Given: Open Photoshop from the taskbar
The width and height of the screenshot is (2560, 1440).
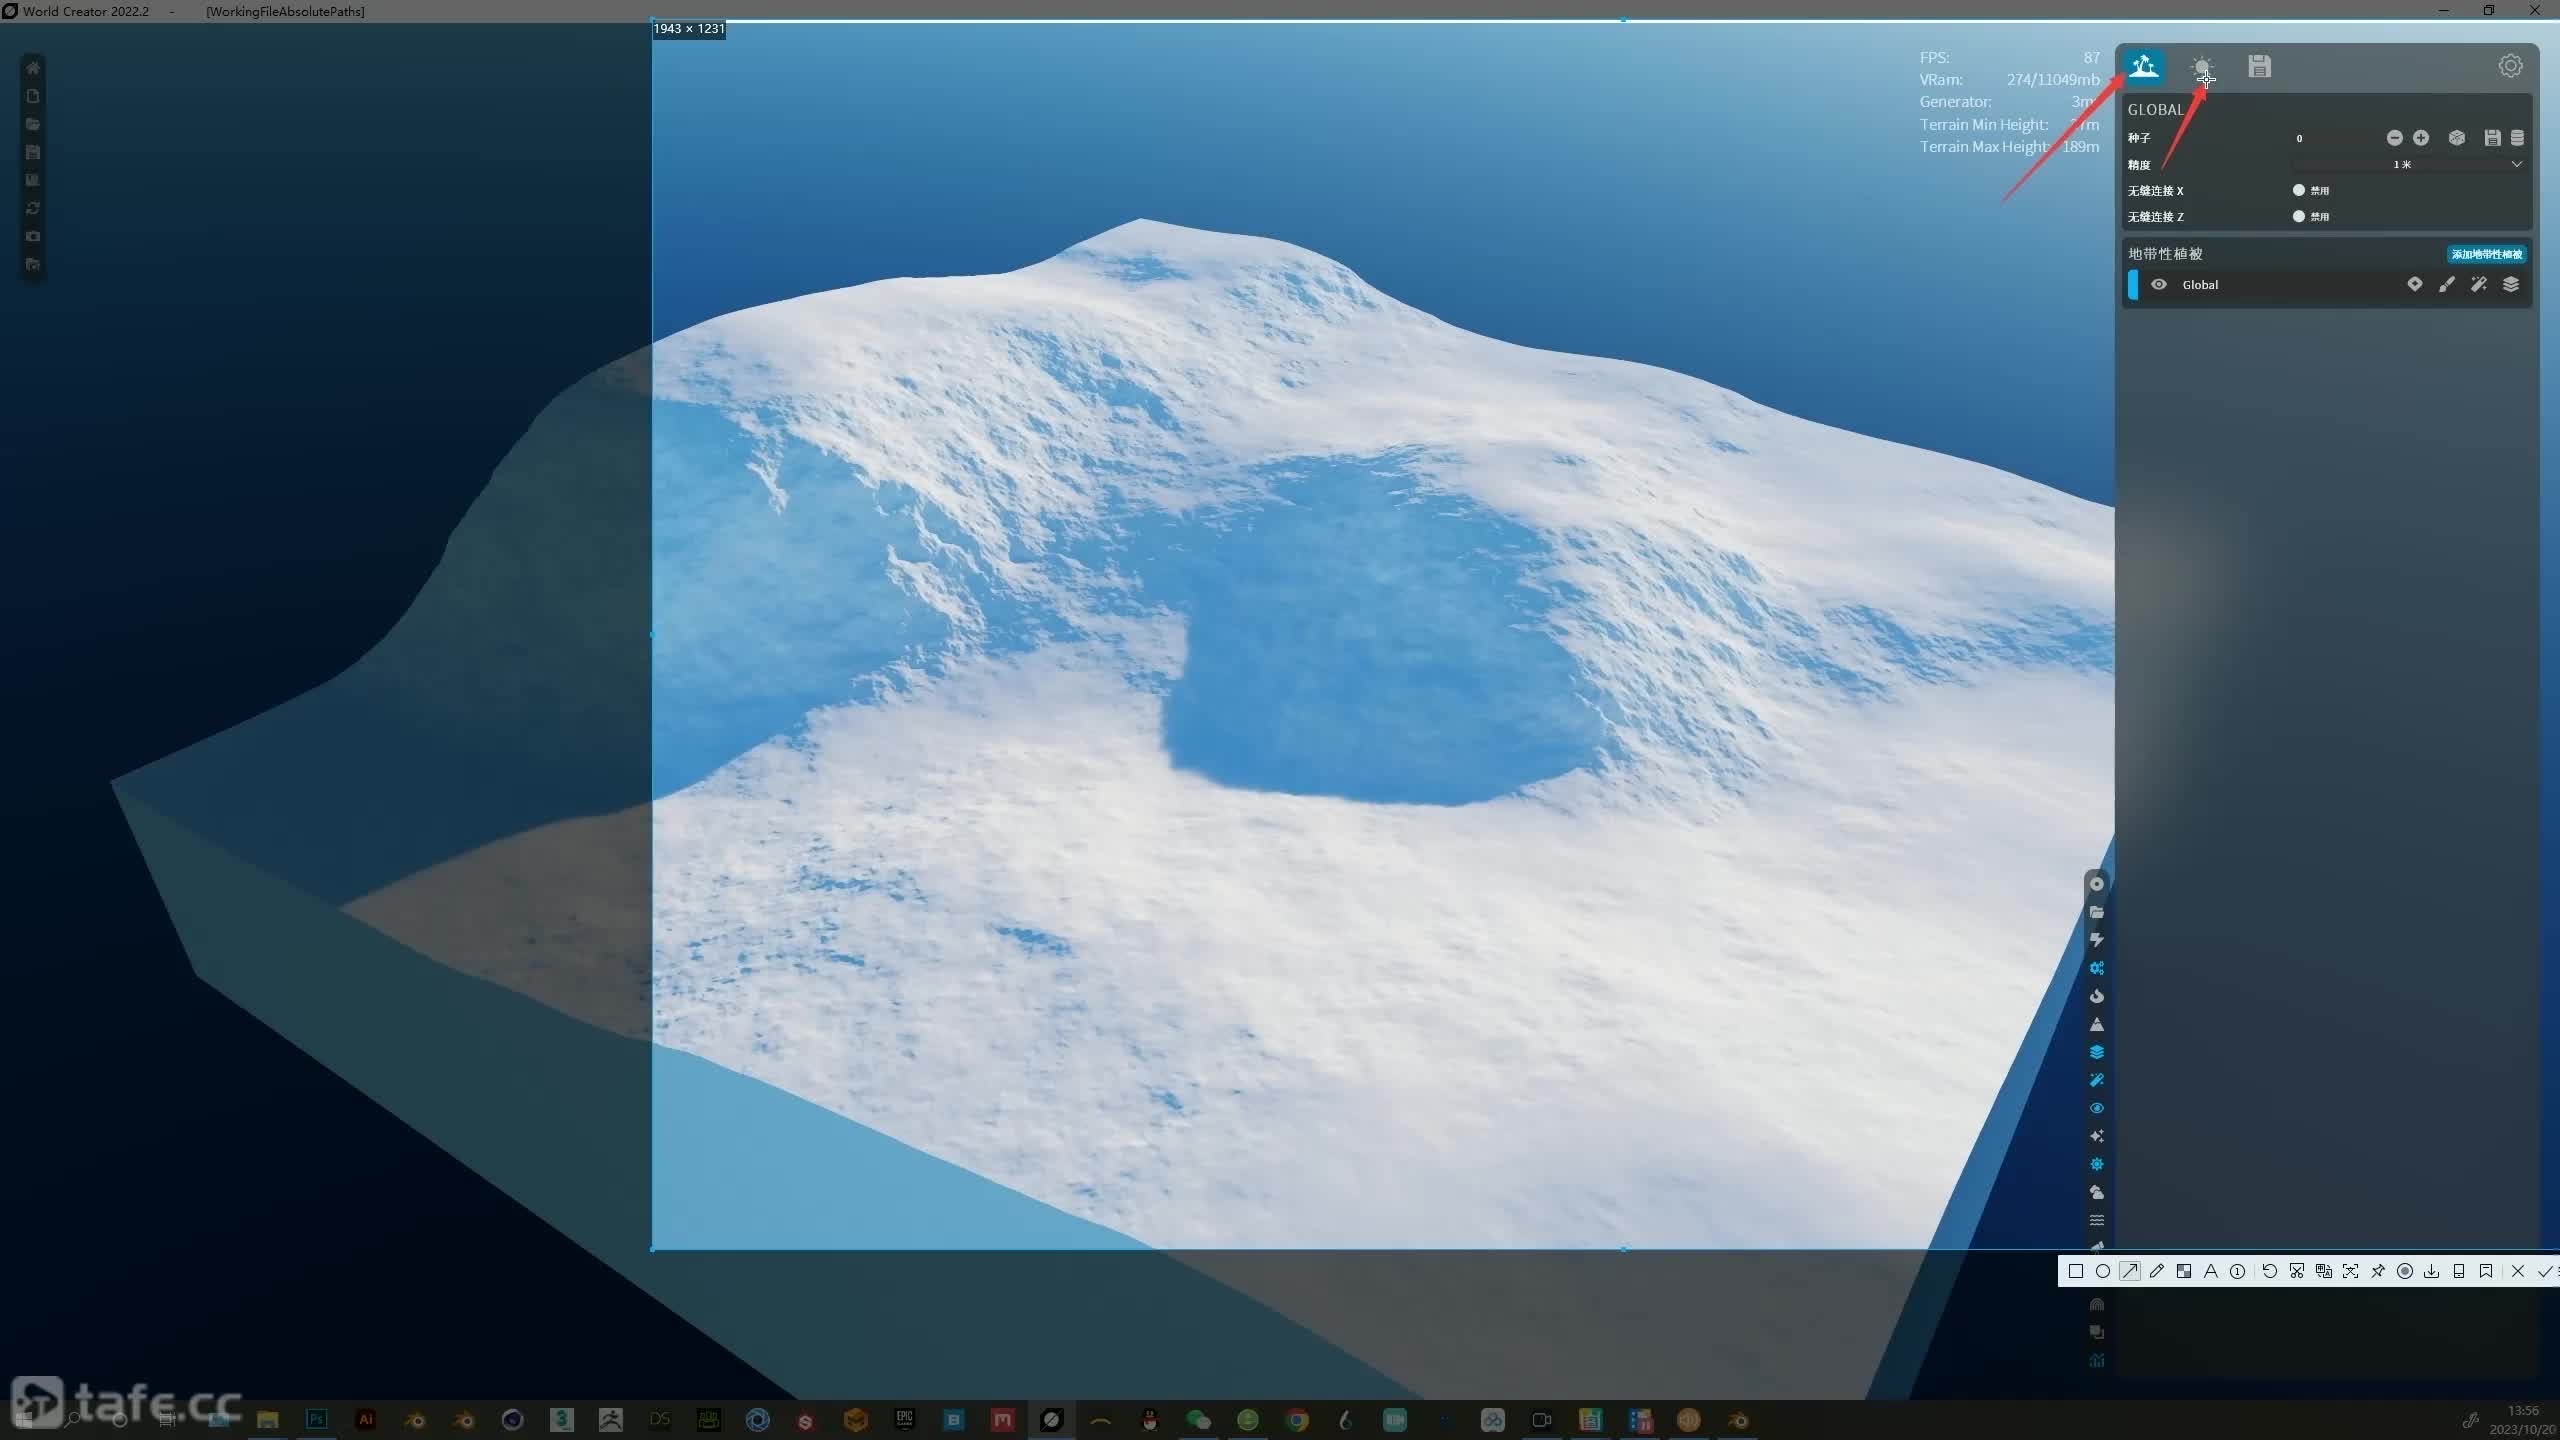Looking at the screenshot, I should 317,1419.
